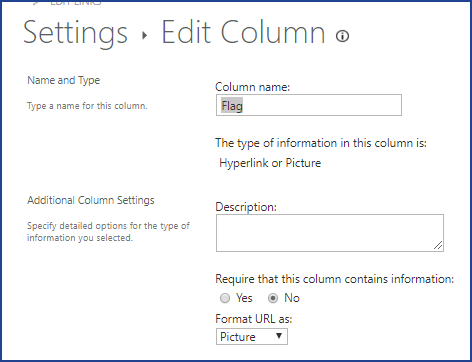Open the Format URL as dropdown
Image resolution: width=472 pixels, height=362 pixels.
click(x=252, y=337)
